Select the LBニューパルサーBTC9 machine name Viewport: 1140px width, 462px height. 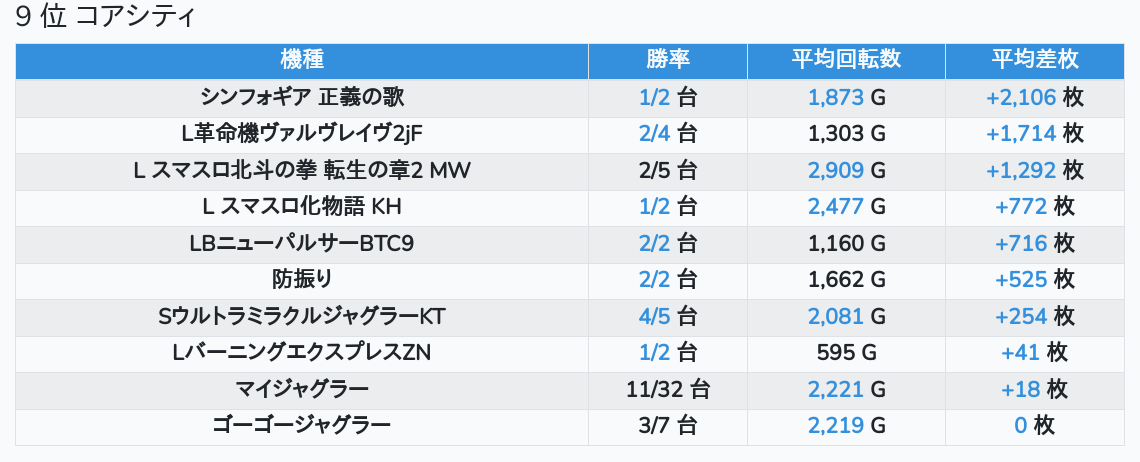[x=302, y=244]
